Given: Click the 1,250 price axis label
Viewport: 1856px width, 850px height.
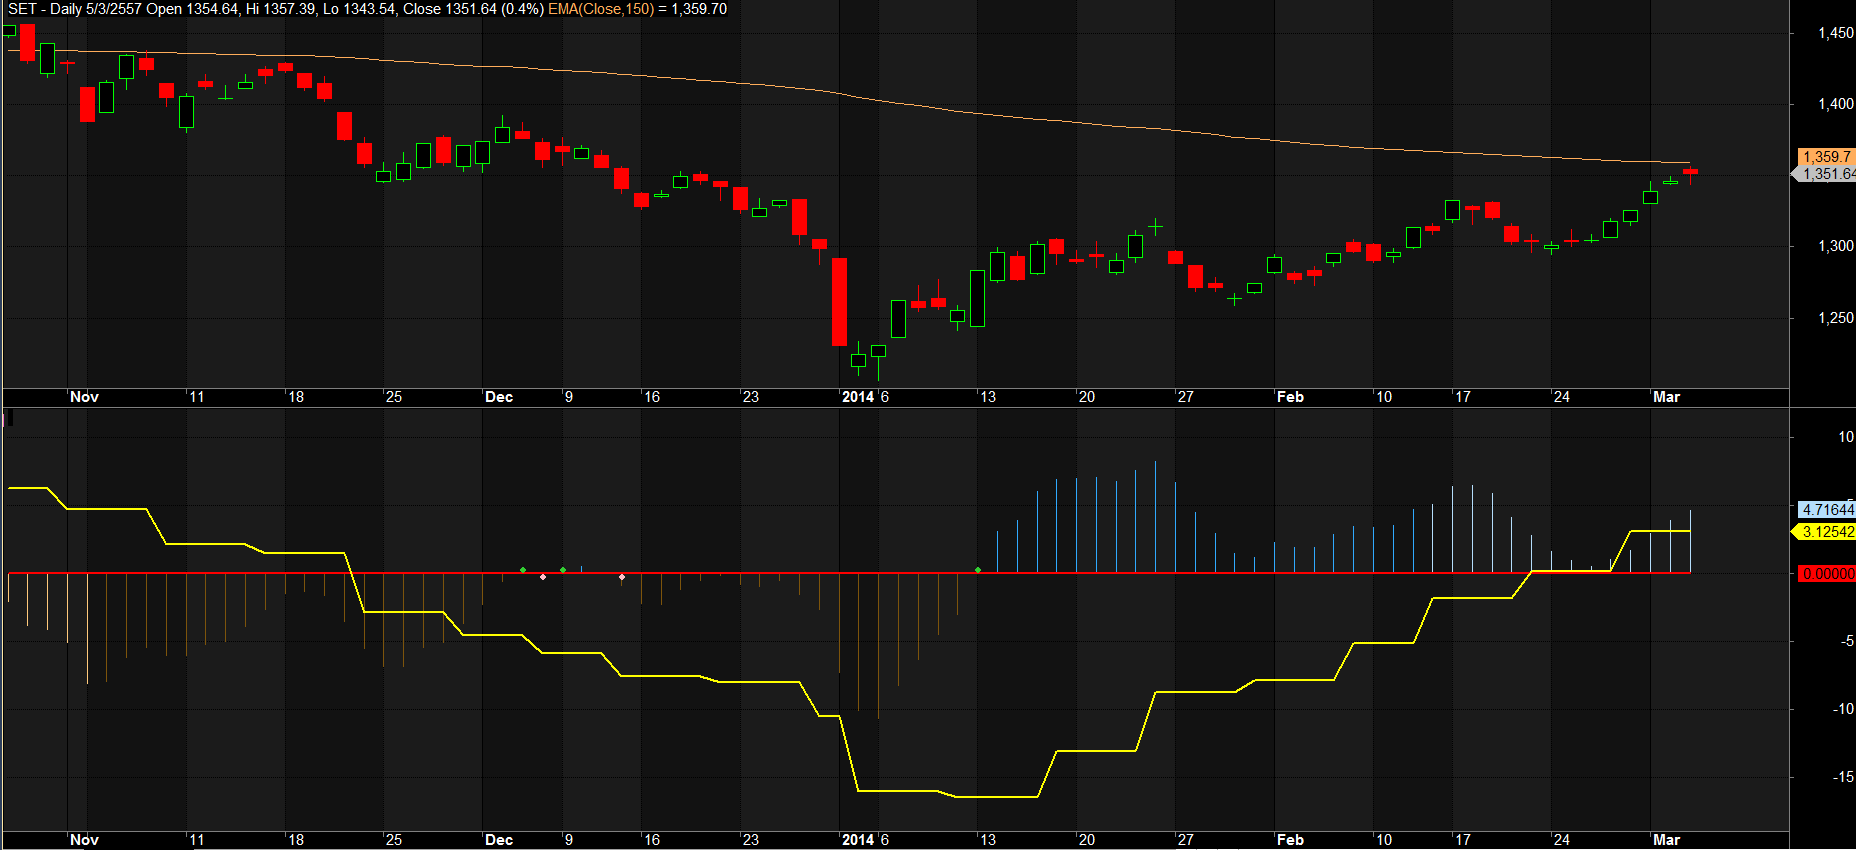Looking at the screenshot, I should click(x=1835, y=318).
